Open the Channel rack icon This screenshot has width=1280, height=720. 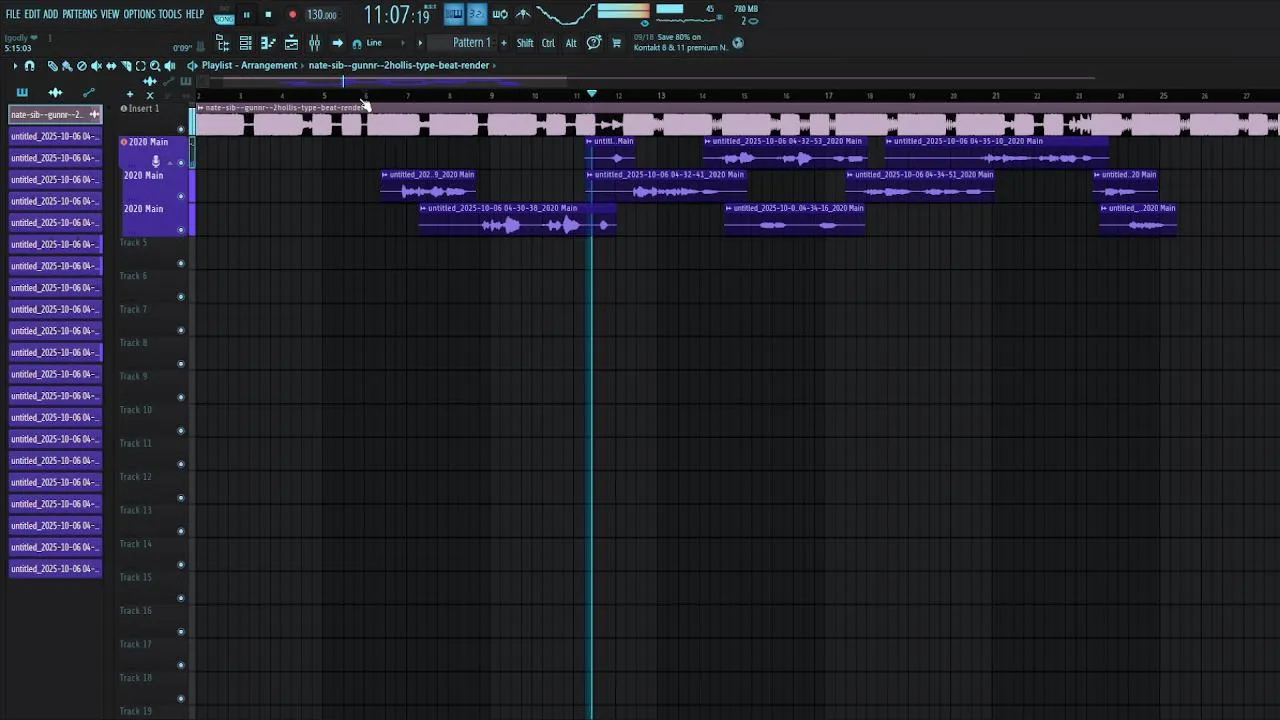[x=245, y=43]
